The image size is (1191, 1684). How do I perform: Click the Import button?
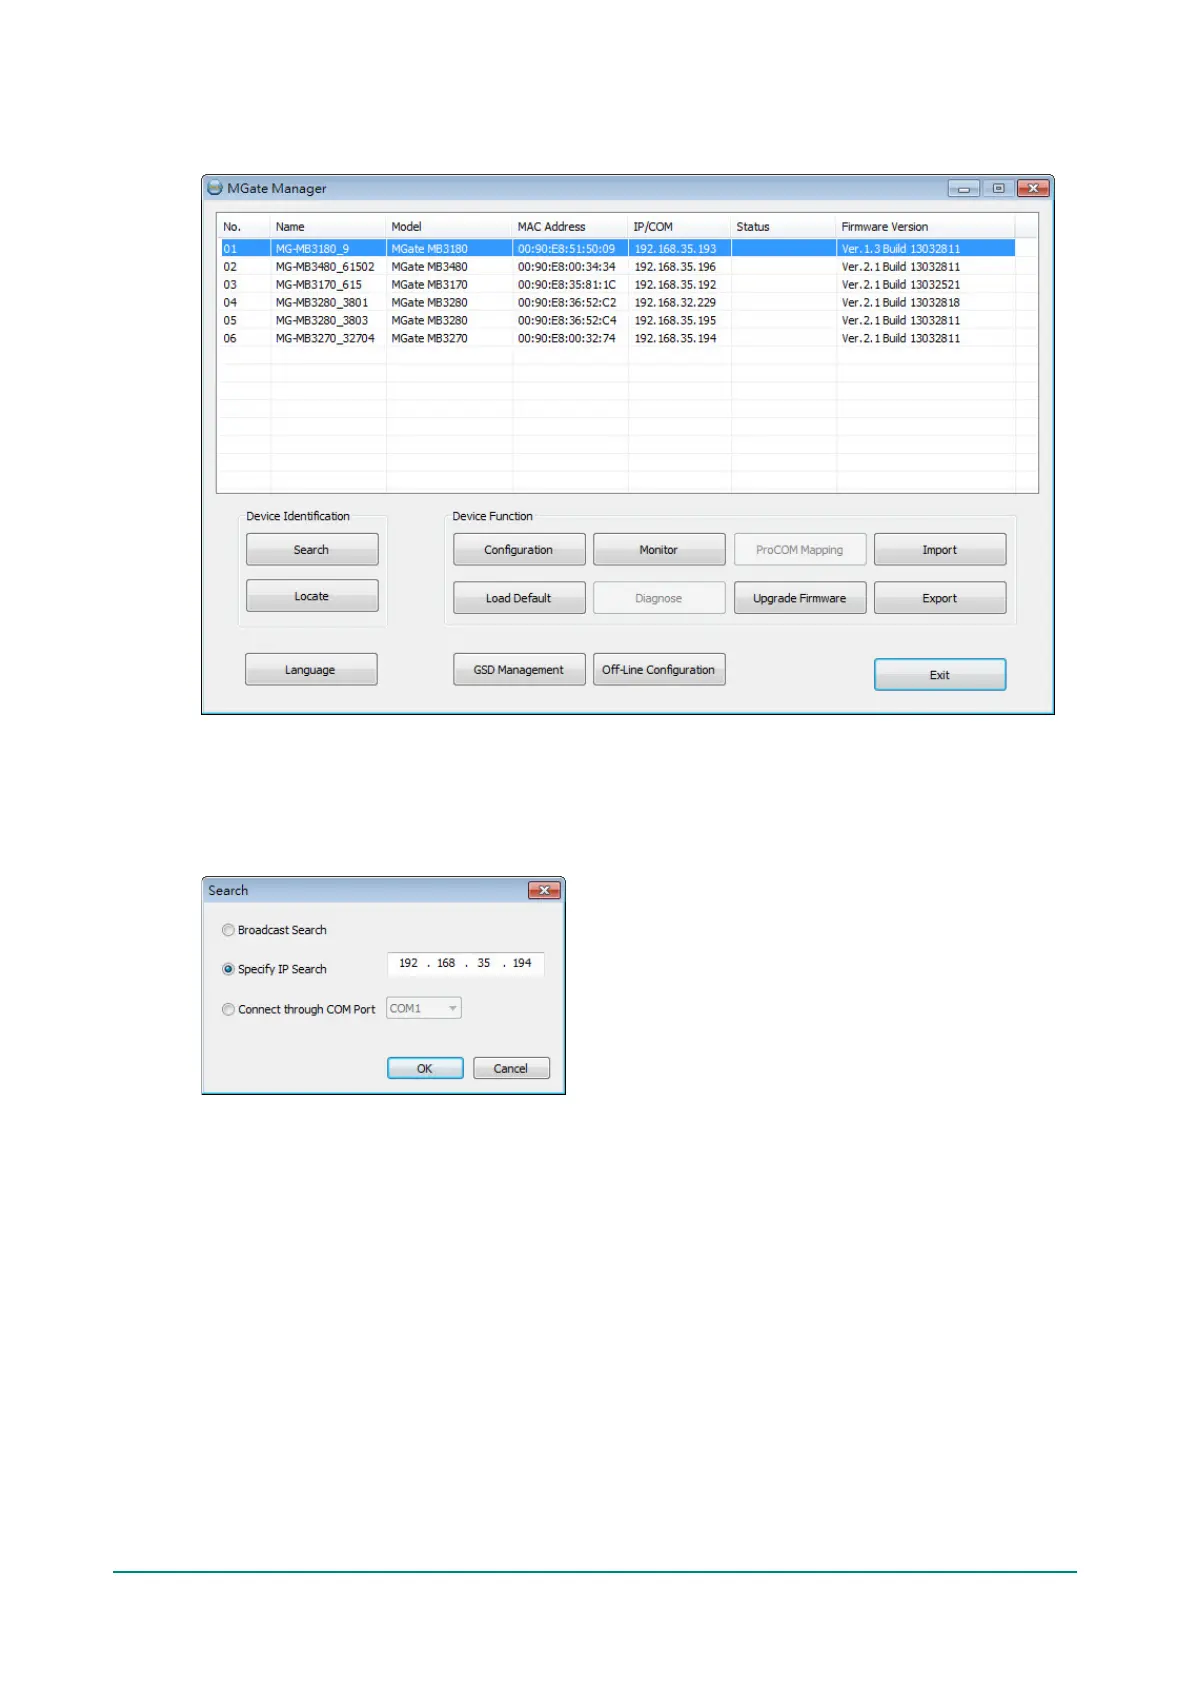pos(940,550)
